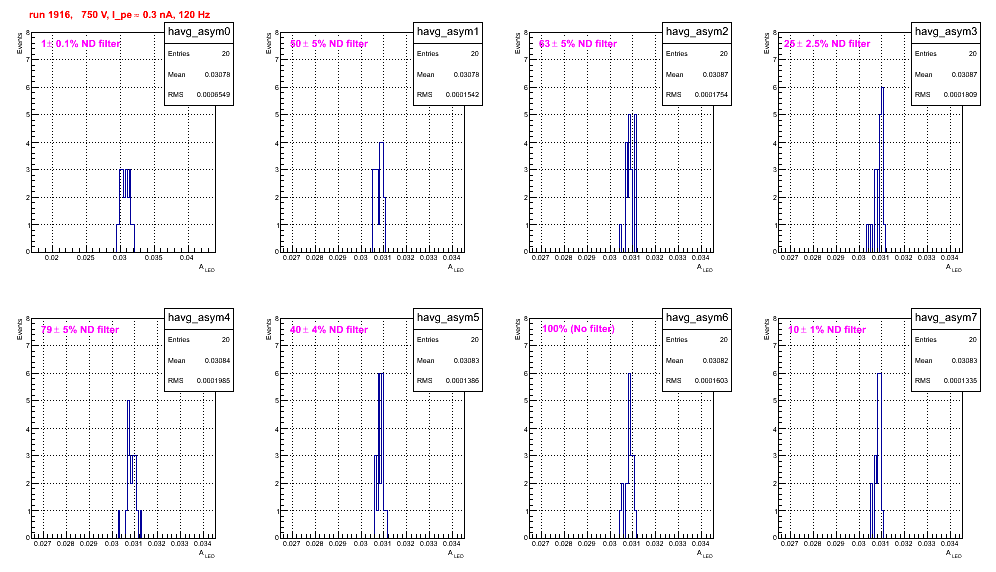Select the havg_asym0 histogram title

pyautogui.click(x=199, y=31)
